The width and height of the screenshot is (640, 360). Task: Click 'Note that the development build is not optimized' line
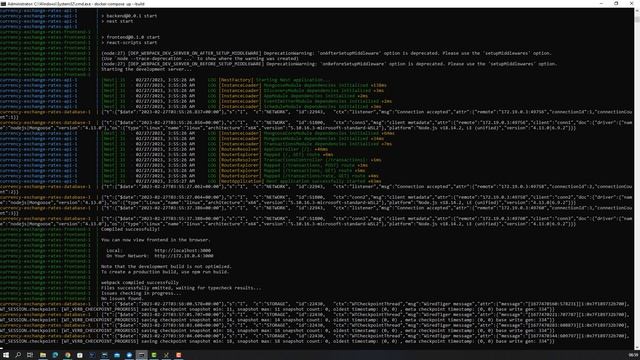coord(166,267)
